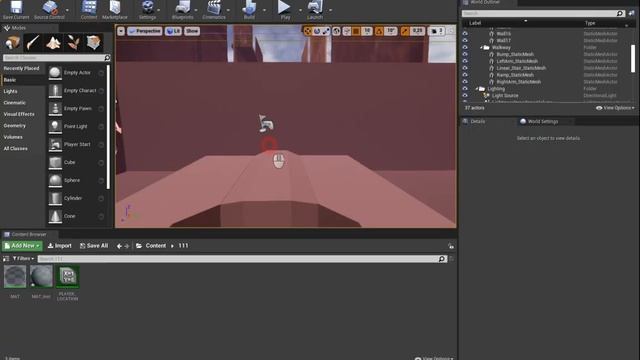The height and width of the screenshot is (360, 640).
Task: Select the All Classes category
Action: [22, 149]
